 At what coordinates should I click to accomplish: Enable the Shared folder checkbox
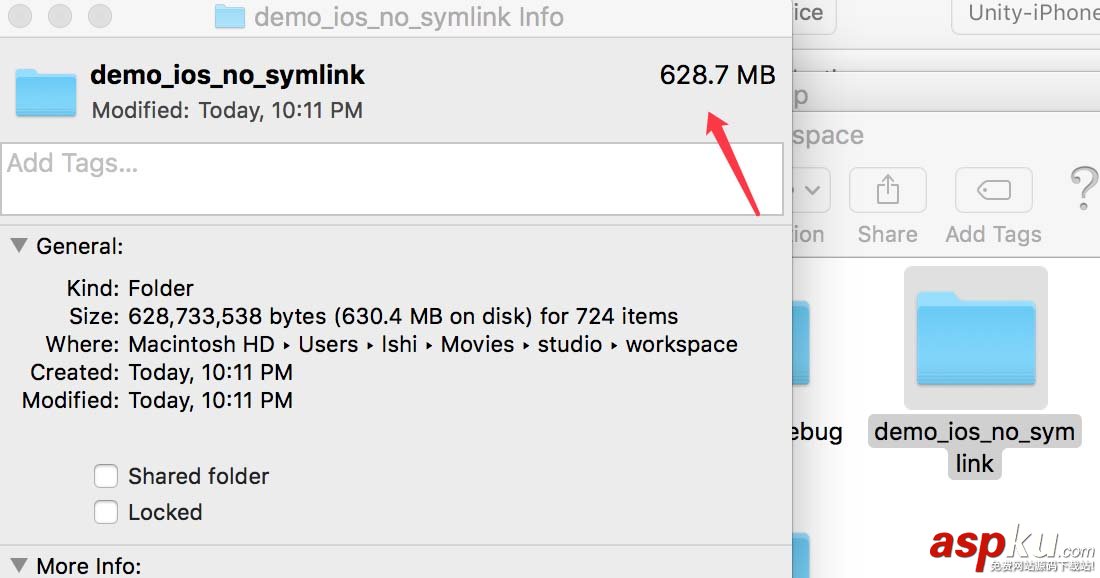coord(106,476)
